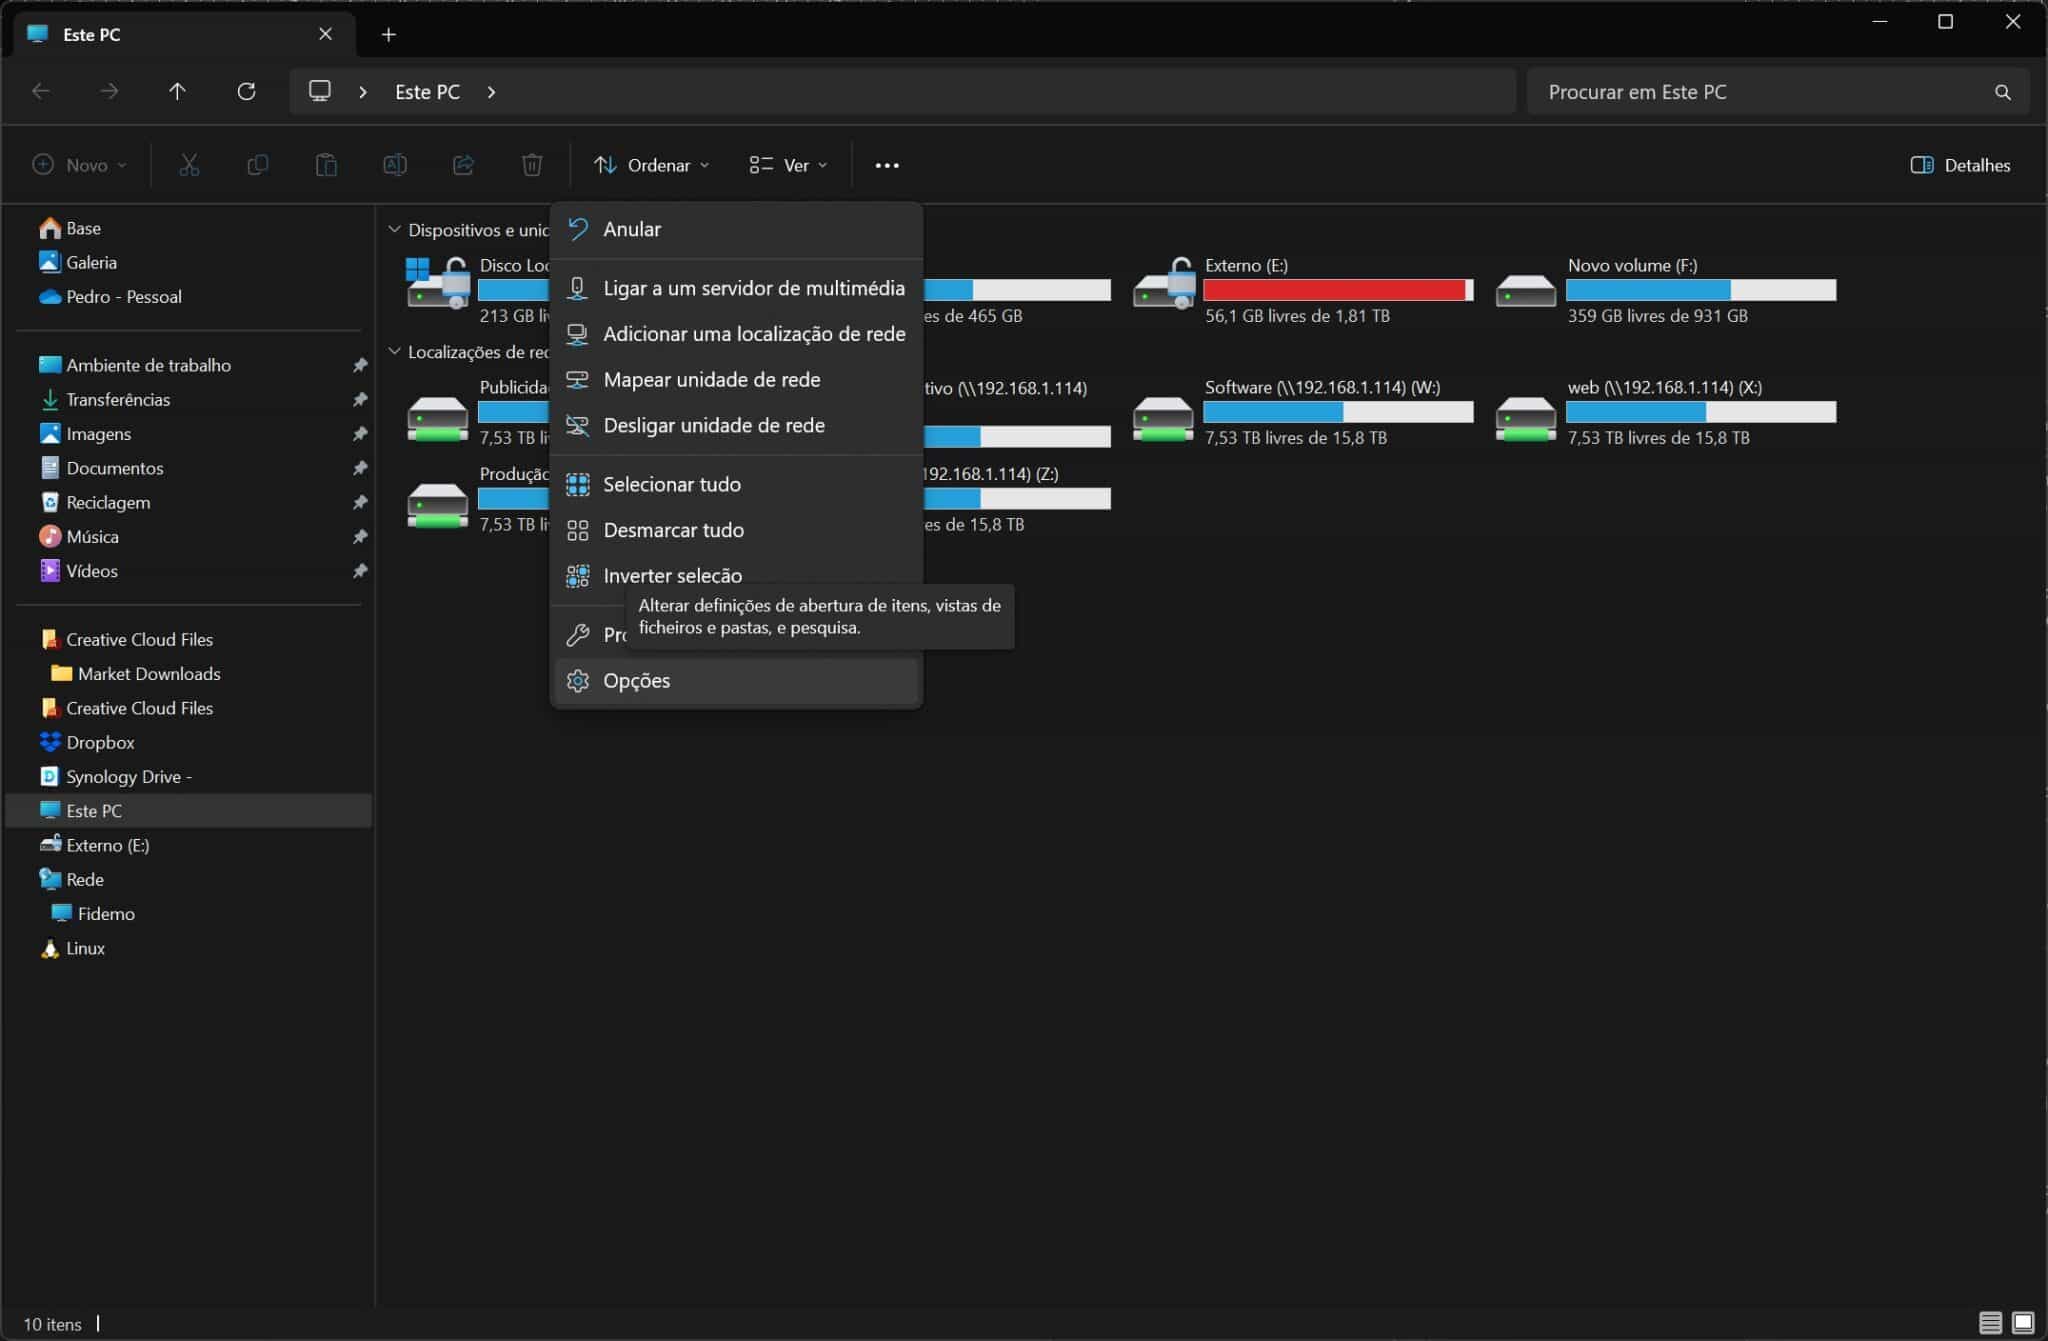Collapse the Dispositivos e unidades group
The height and width of the screenshot is (1341, 2048).
tap(394, 229)
